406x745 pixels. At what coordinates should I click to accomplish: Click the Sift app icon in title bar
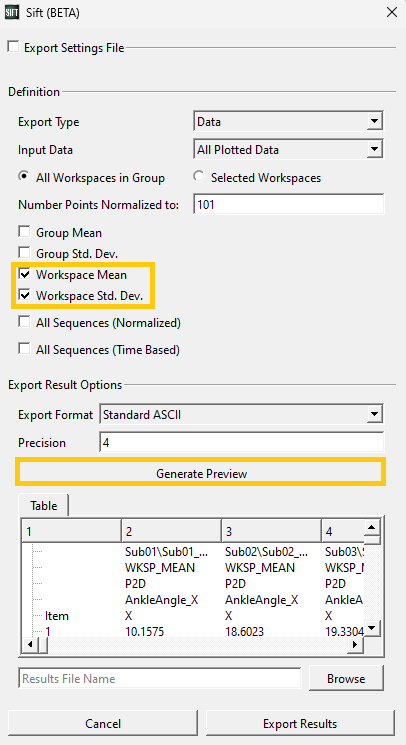12,12
